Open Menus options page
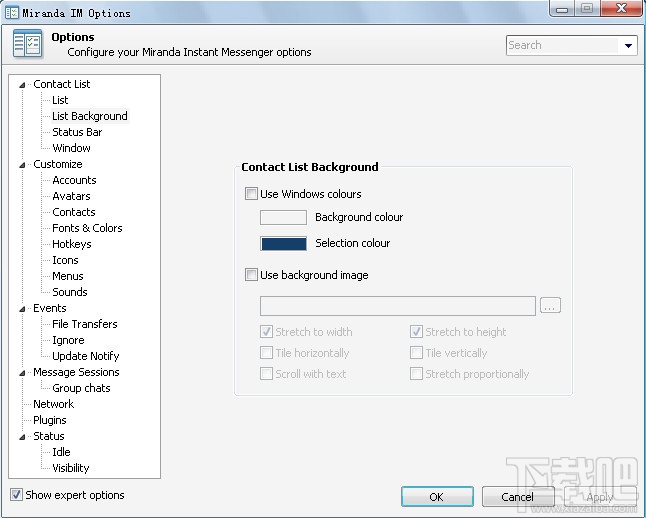646x518 pixels. click(68, 276)
